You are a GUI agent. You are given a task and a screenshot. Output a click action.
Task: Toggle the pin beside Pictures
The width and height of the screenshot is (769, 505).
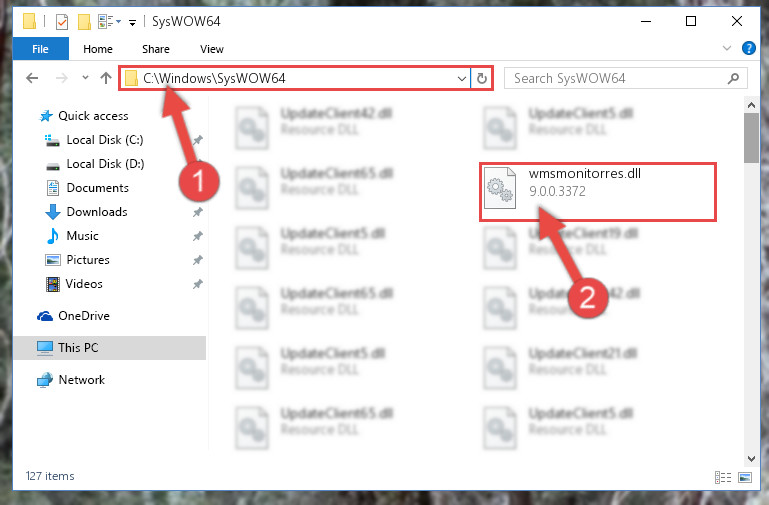pyautogui.click(x=198, y=260)
